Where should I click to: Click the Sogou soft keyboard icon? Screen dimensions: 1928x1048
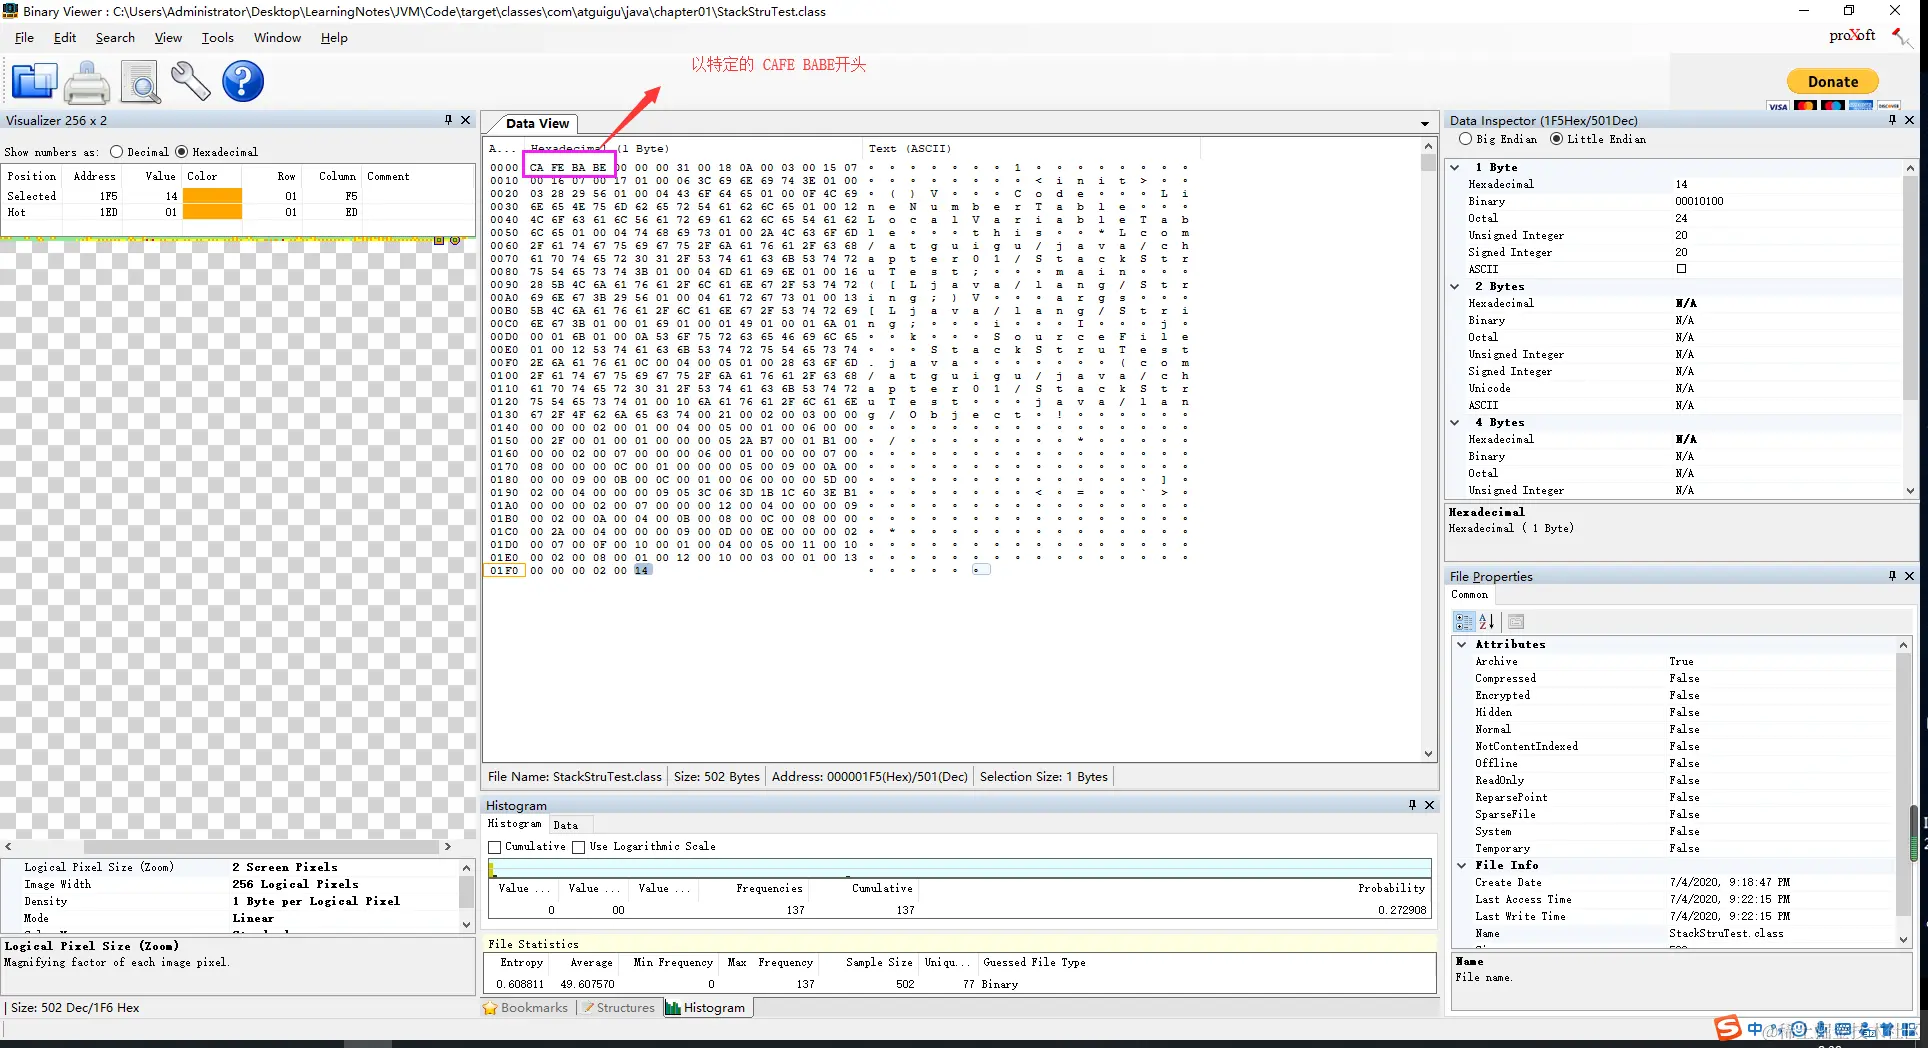point(1843,1029)
